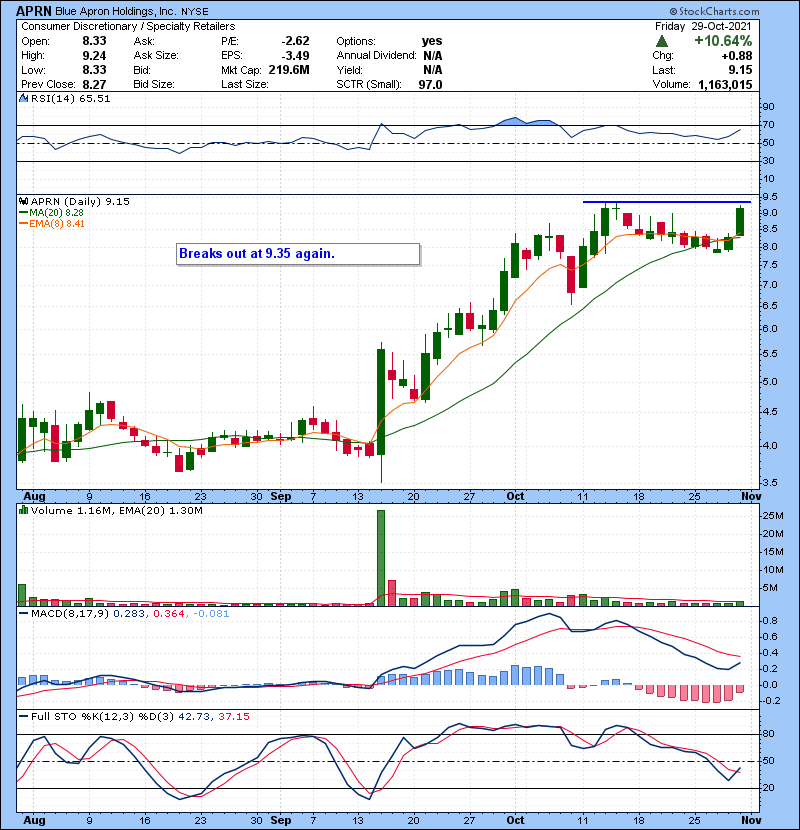Image resolution: width=800 pixels, height=830 pixels.
Task: Click the Last price value 9.15
Action: [x=740, y=70]
